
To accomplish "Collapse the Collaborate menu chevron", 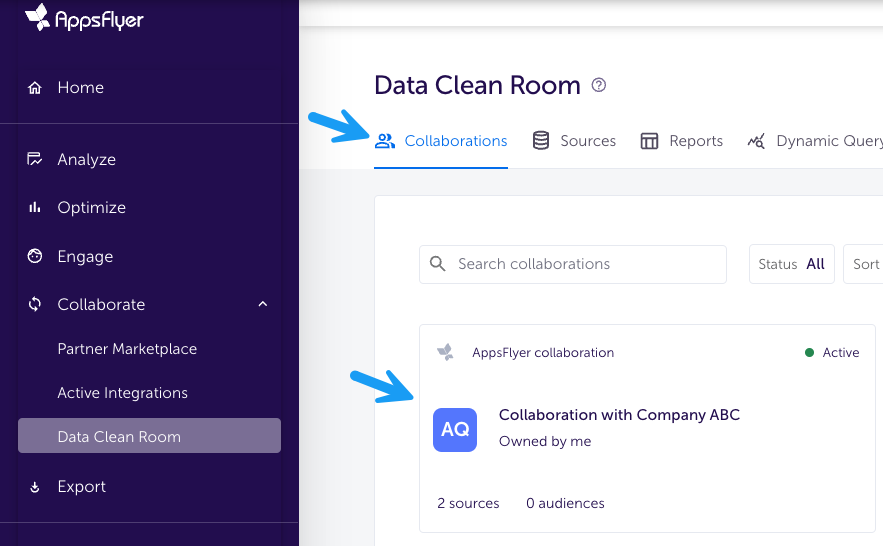I will click(262, 304).
